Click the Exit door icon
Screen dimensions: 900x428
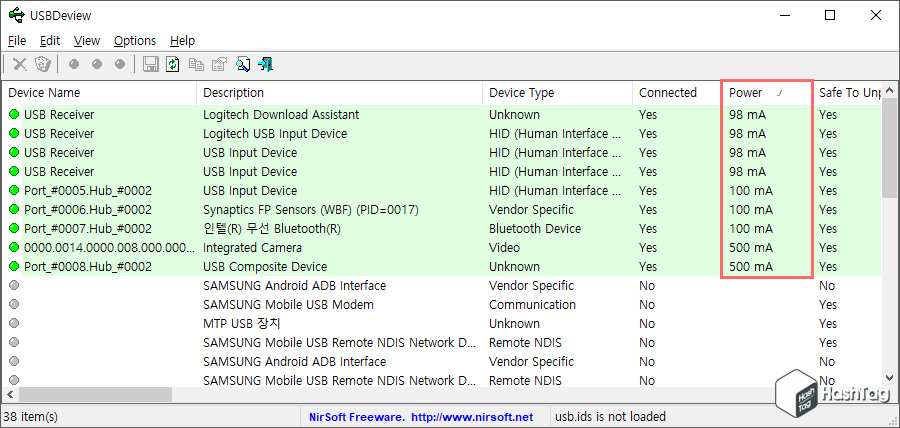tap(265, 64)
